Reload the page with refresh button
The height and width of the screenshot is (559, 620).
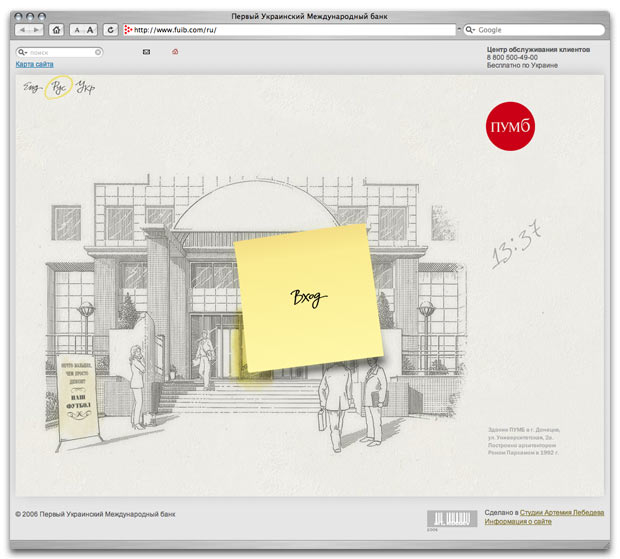coord(110,30)
